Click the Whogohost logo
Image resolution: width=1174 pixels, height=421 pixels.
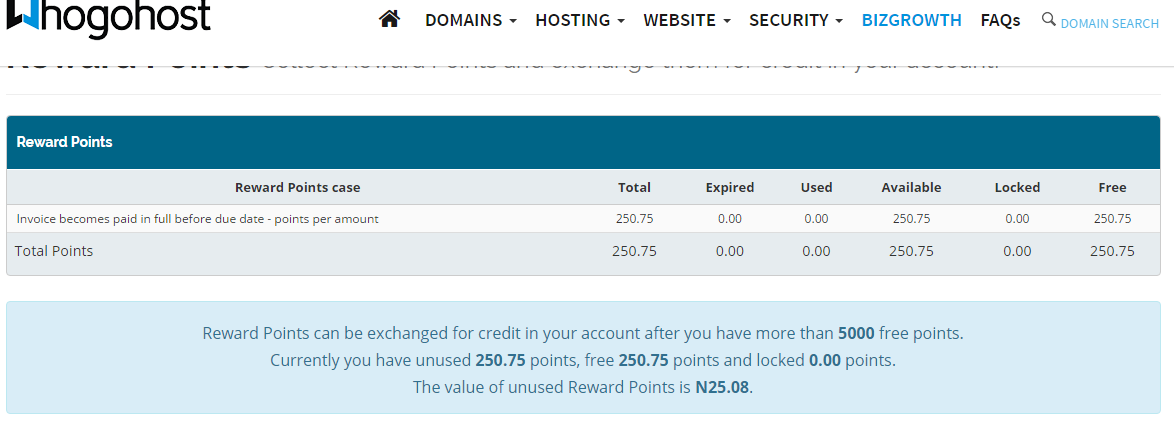point(109,17)
